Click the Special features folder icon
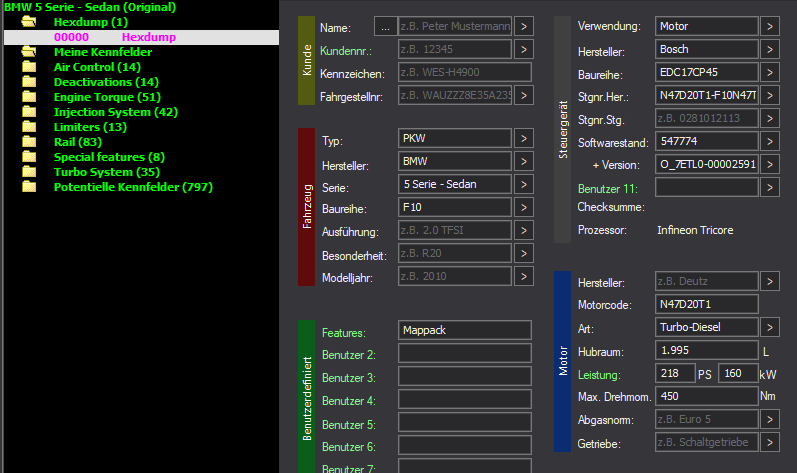Screen dimensions: 797x473 pos(29,157)
